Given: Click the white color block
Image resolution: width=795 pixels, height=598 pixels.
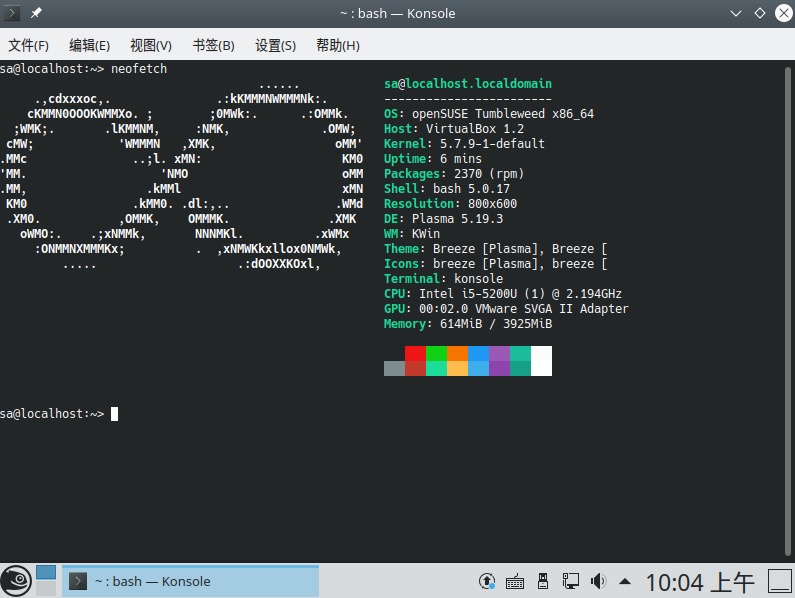Looking at the screenshot, I should tap(541, 361).
